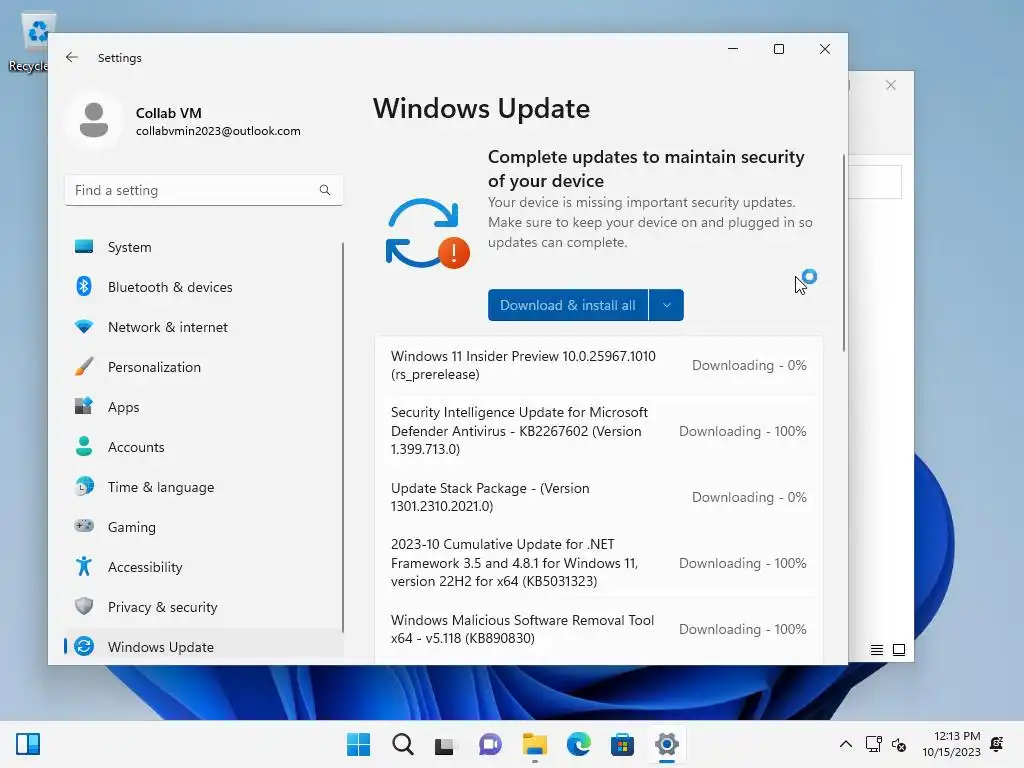Click the Privacy & security shield icon
Viewport: 1024px width, 768px height.
pyautogui.click(x=84, y=606)
